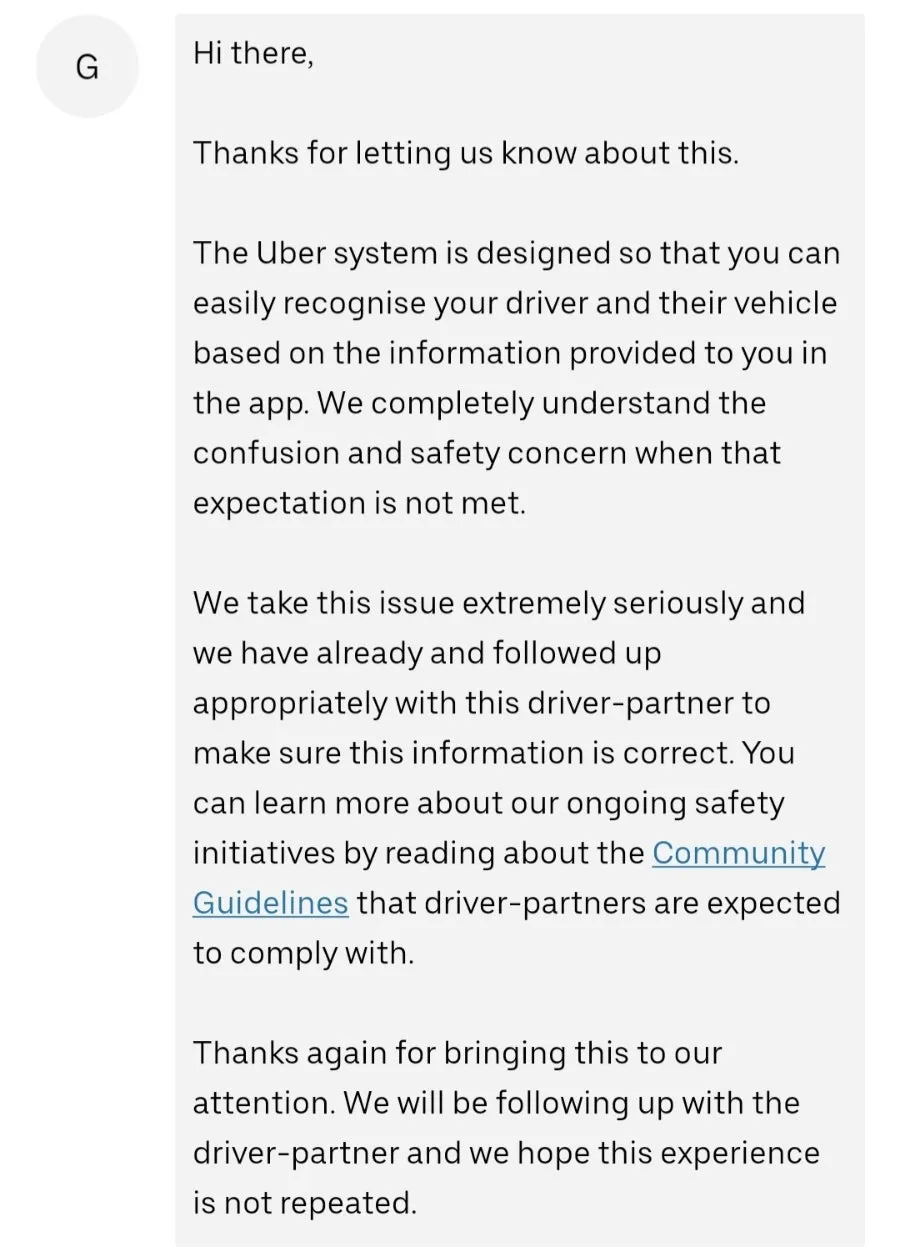Click 'Thanks for letting us know about this.'

tap(466, 153)
